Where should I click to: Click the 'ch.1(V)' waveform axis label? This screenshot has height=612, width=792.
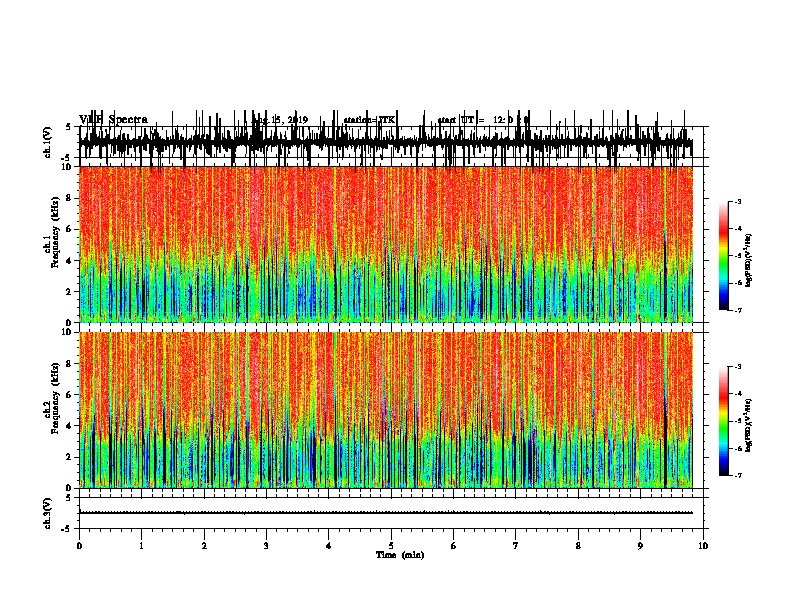48,142
